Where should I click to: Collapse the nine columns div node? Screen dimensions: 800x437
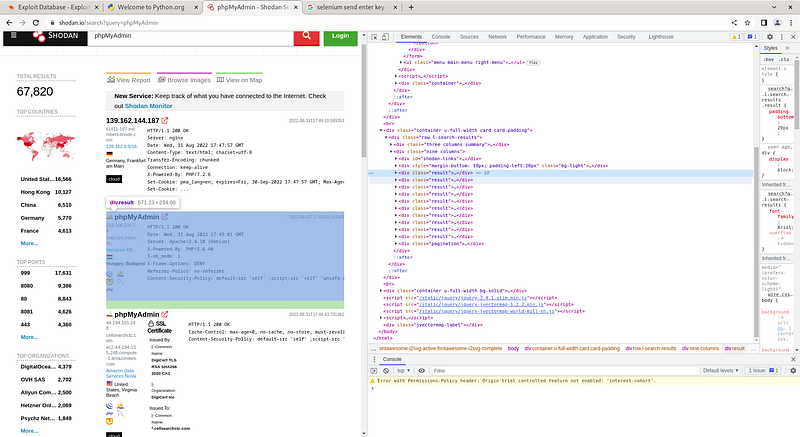coord(391,152)
